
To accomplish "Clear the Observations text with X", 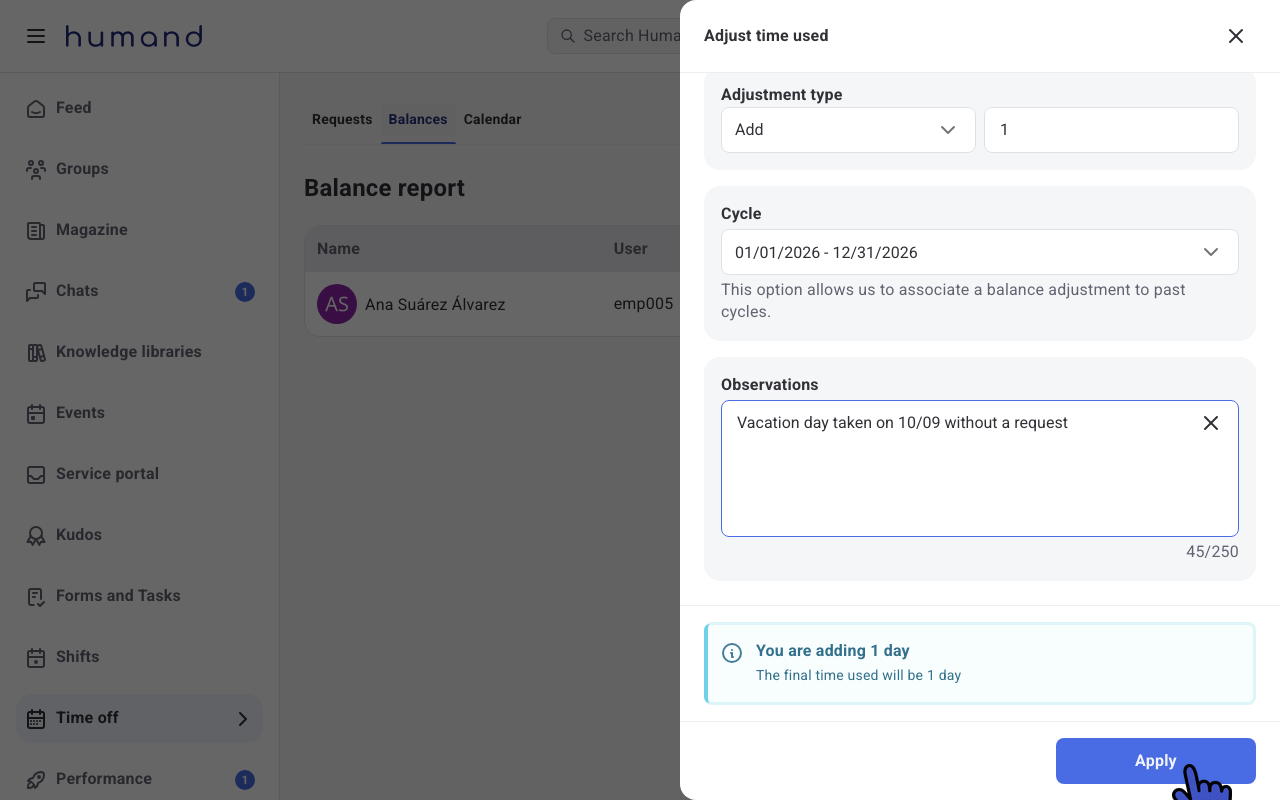I will [1210, 423].
